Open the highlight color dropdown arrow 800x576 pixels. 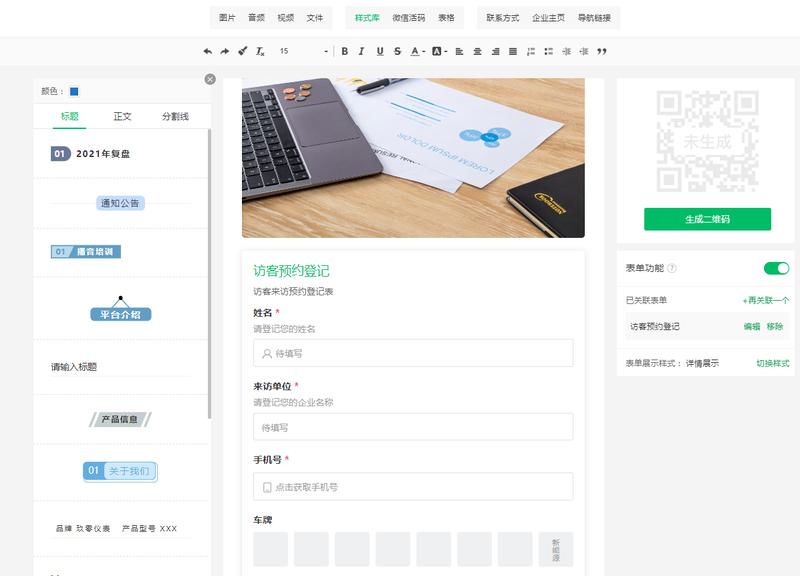pos(448,50)
